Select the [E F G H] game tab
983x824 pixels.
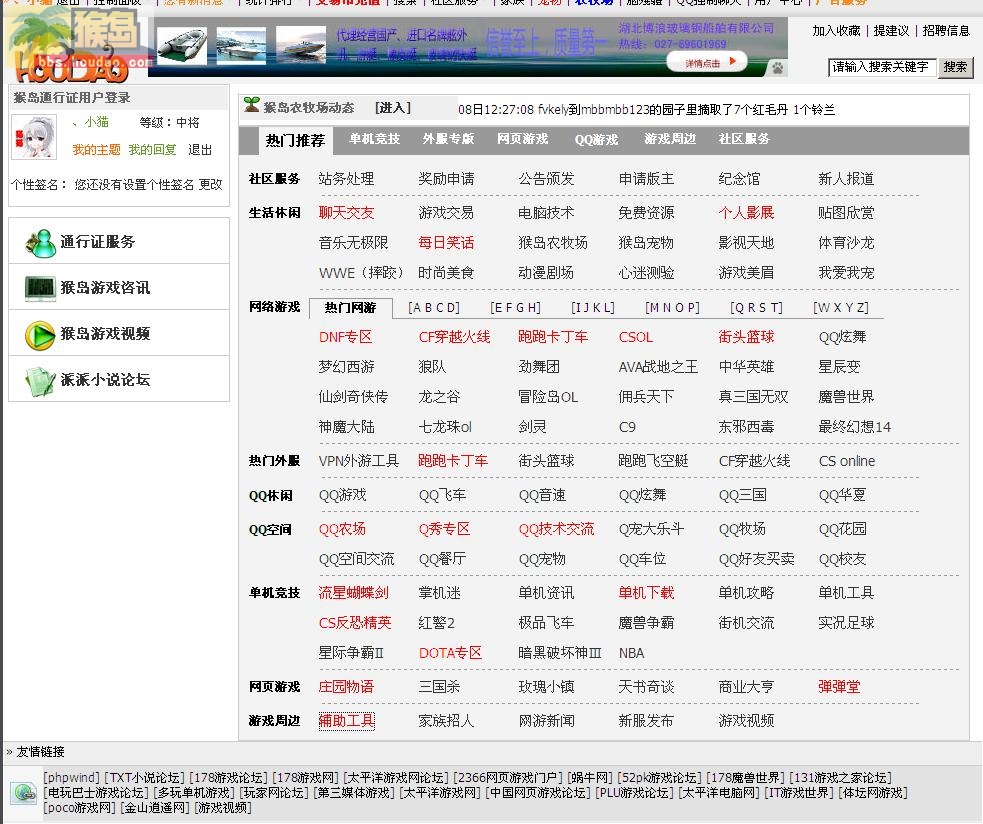pyautogui.click(x=515, y=308)
